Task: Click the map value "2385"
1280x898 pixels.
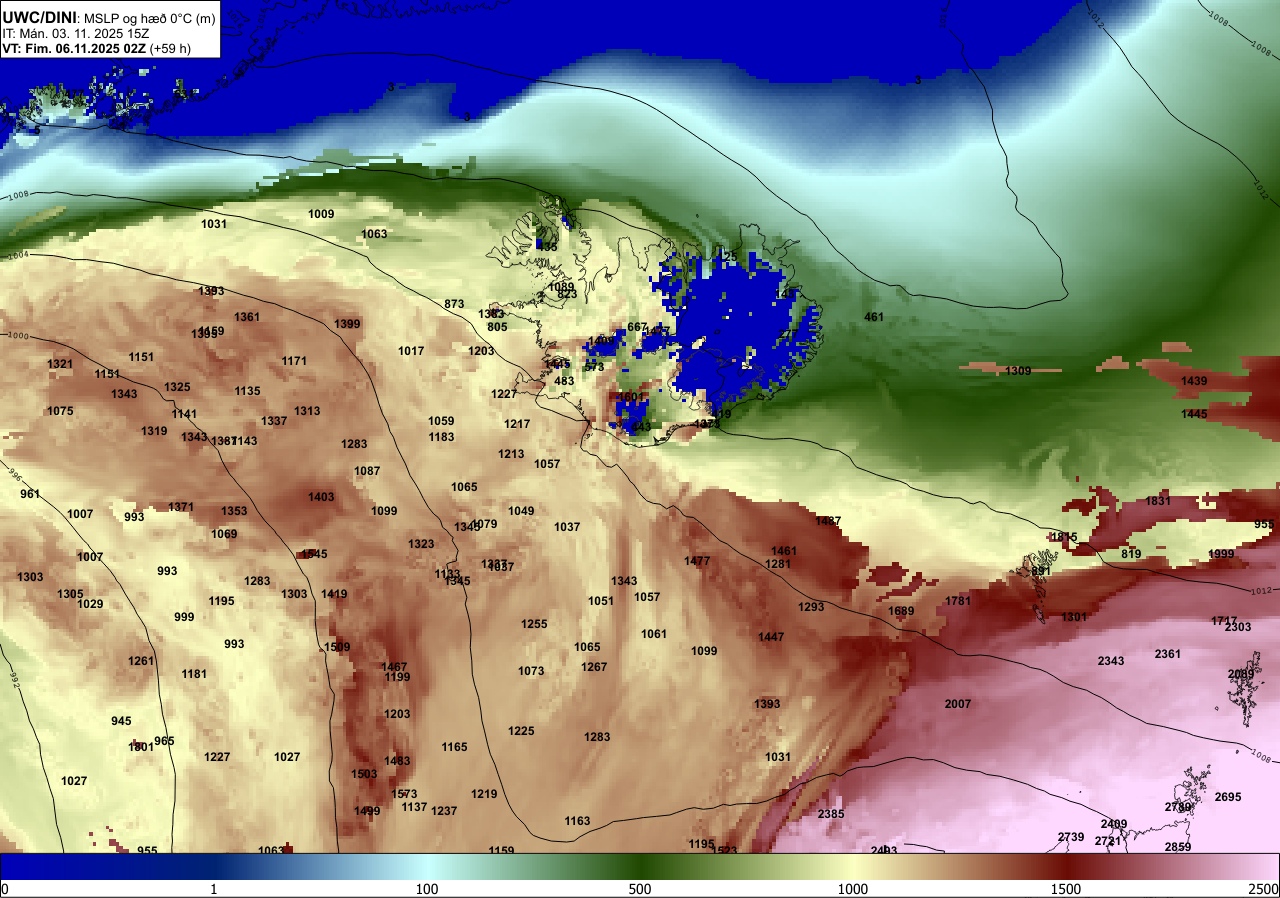Action: [x=831, y=814]
